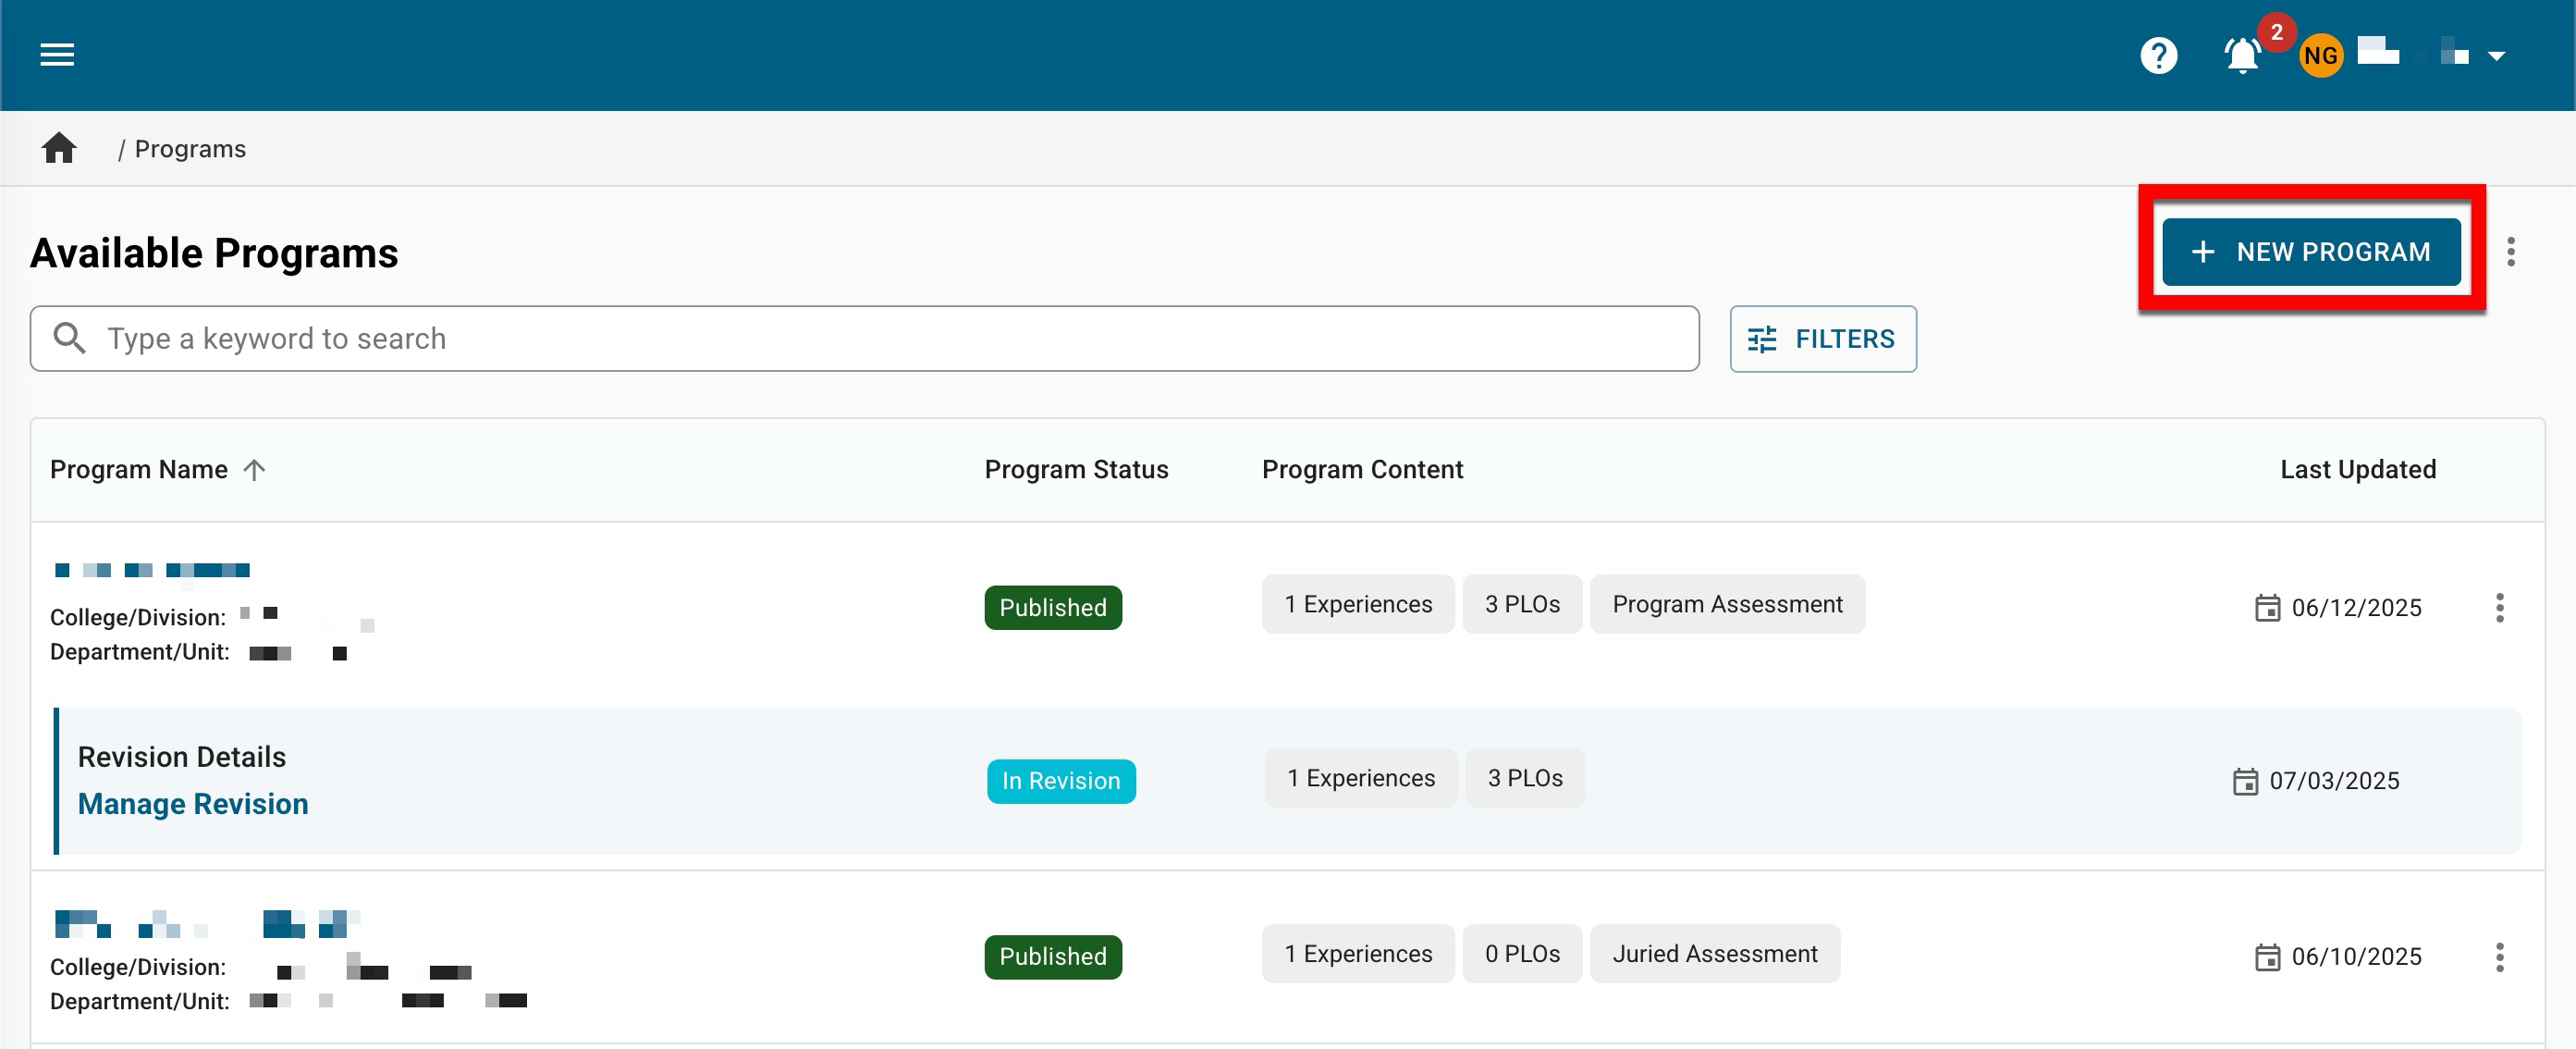The width and height of the screenshot is (2576, 1049).
Task: Go to home via house icon
Action: click(x=59, y=148)
